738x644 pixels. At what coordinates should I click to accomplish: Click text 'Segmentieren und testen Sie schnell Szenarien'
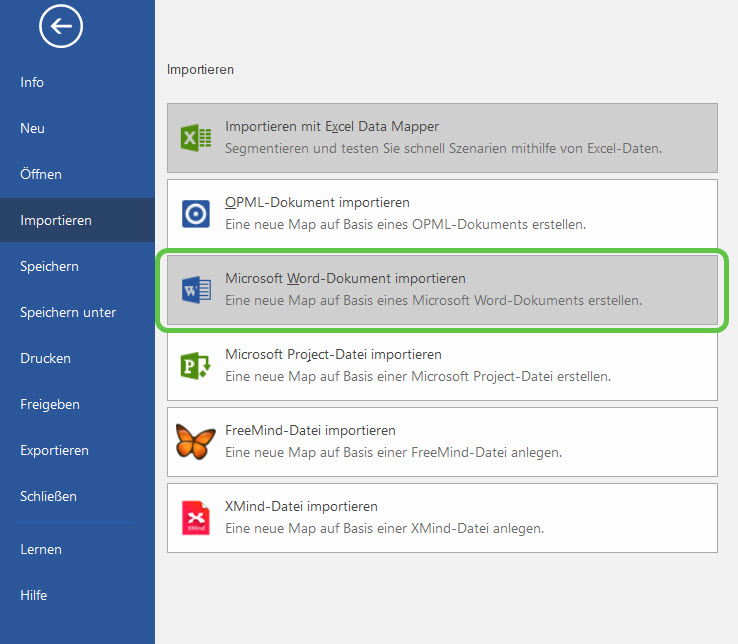[x=367, y=149]
